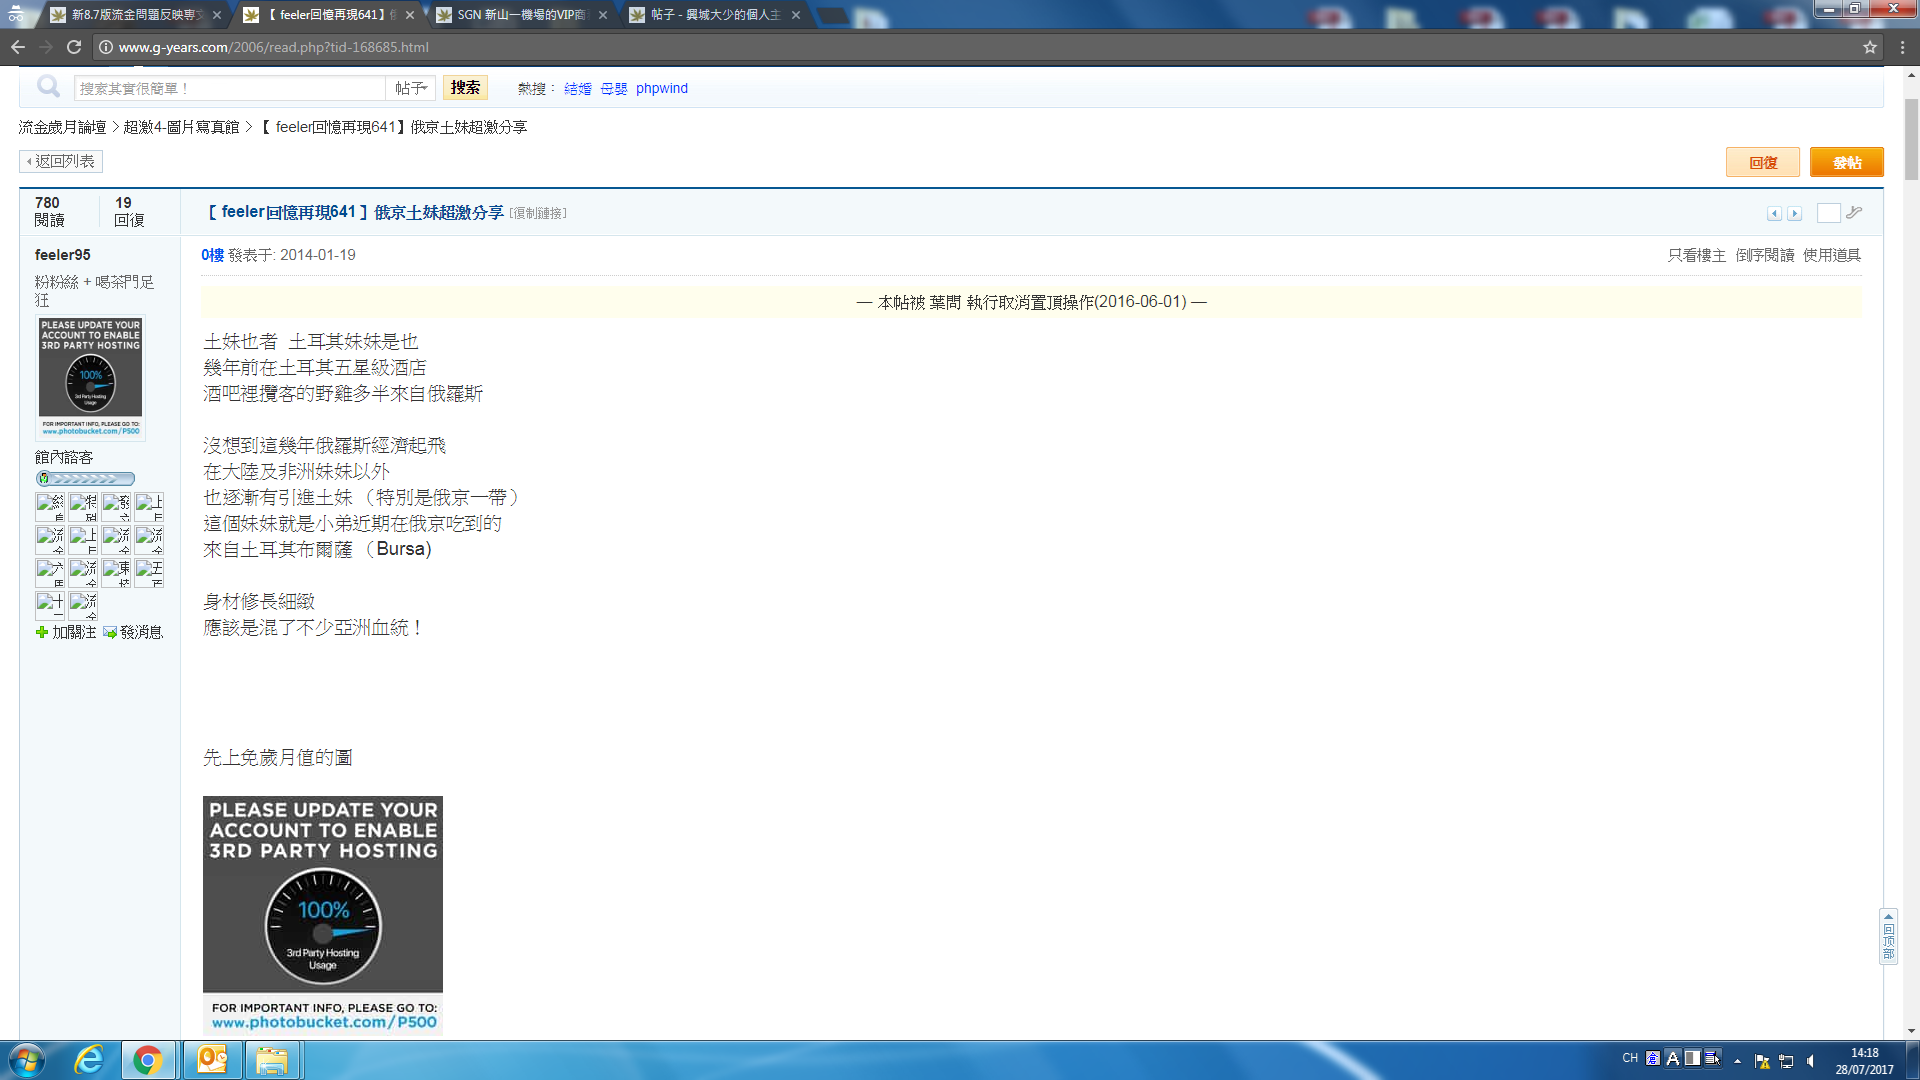1920x1080 pixels.
Task: Click the orange 回復 reply button
Action: pyautogui.click(x=1763, y=162)
